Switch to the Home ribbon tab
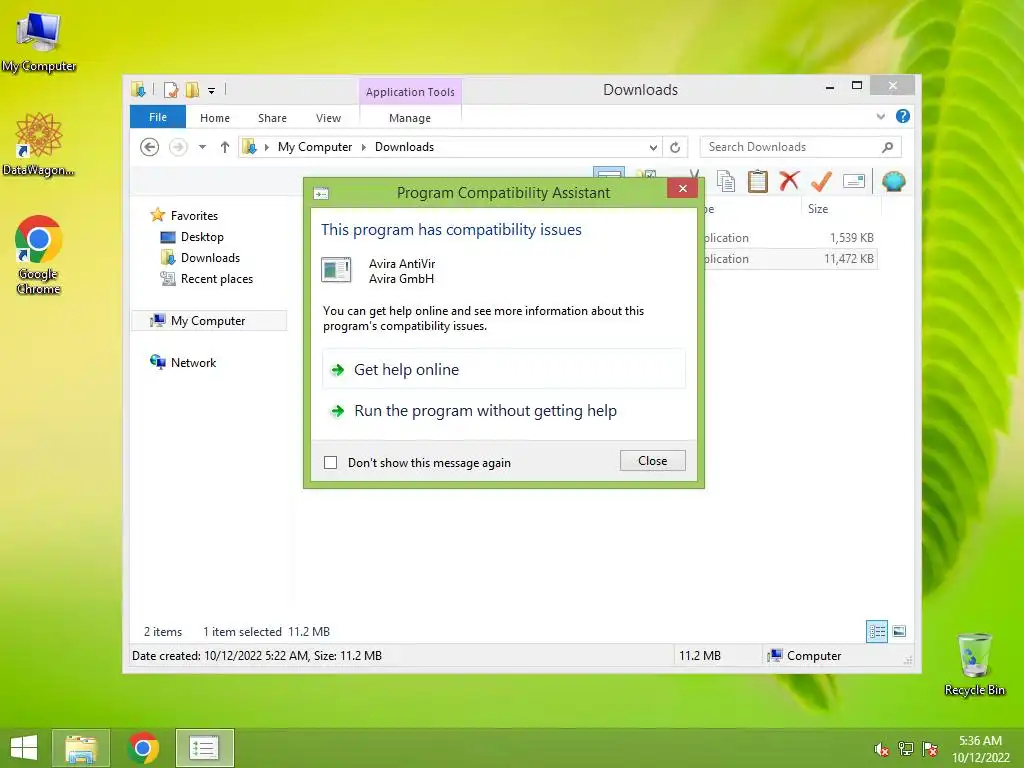The image size is (1024, 768). (215, 118)
